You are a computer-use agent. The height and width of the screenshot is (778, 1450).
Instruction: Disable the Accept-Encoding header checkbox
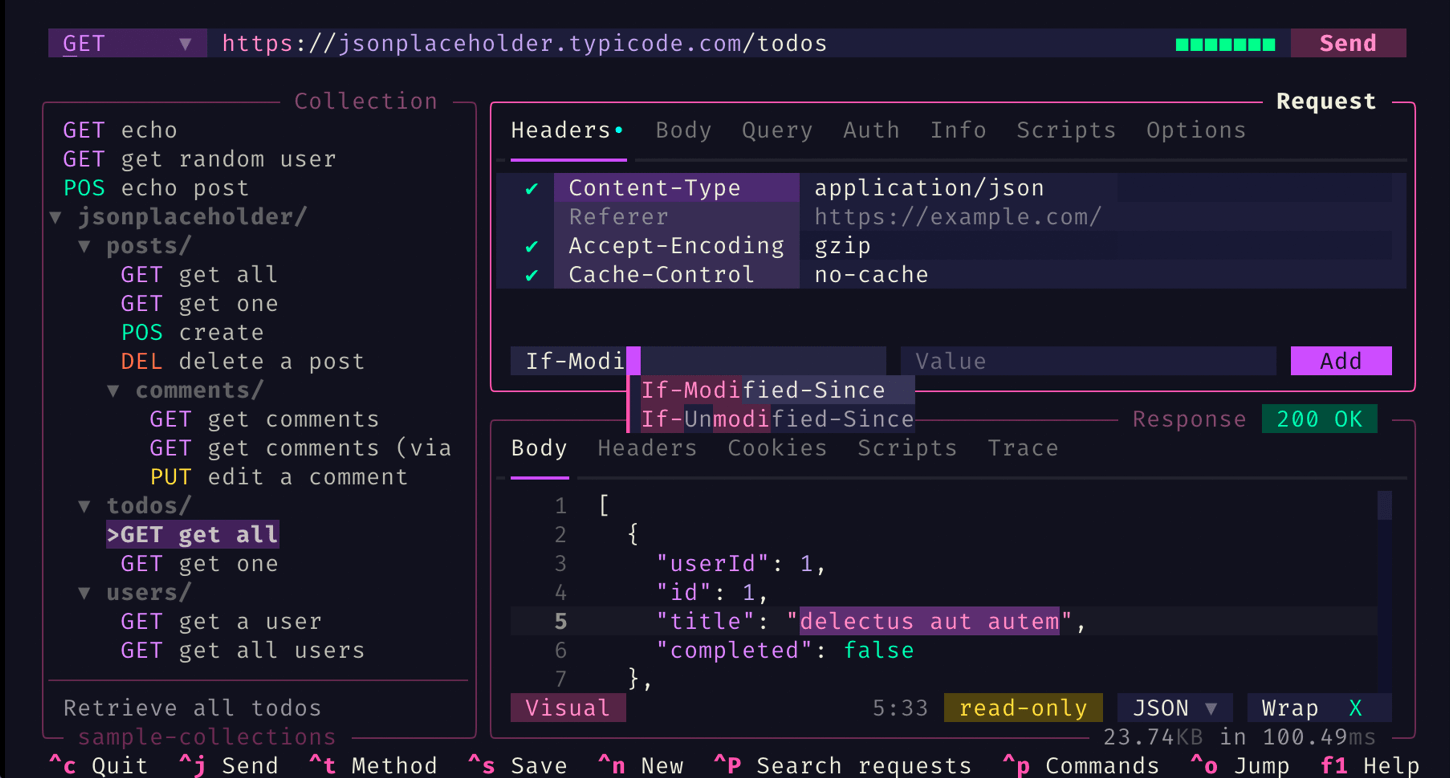(532, 246)
